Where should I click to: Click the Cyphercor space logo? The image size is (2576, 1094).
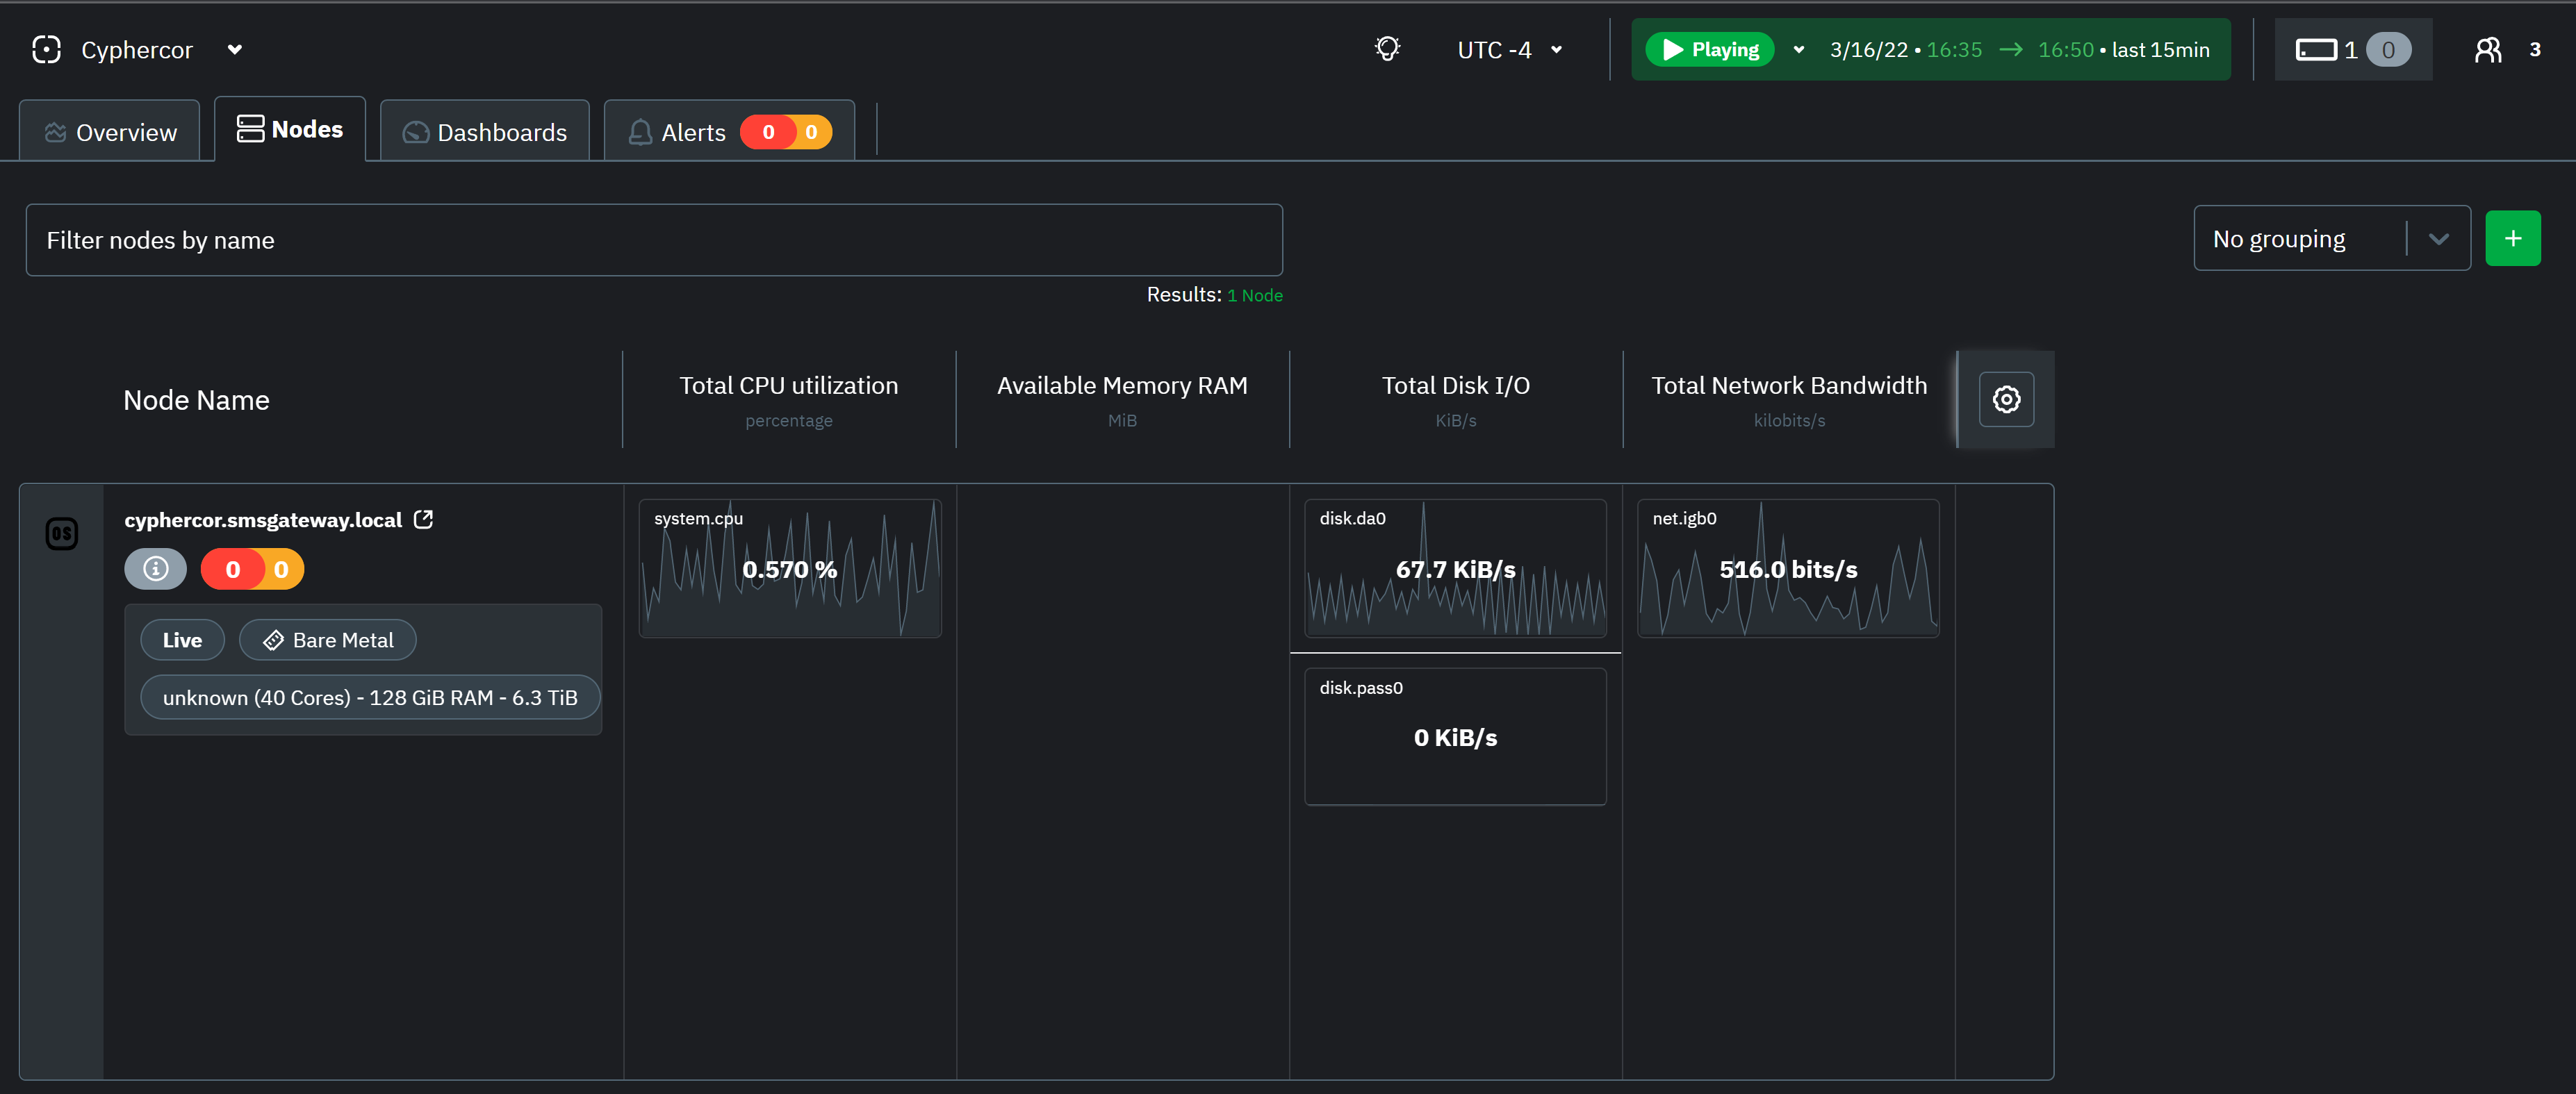46,48
